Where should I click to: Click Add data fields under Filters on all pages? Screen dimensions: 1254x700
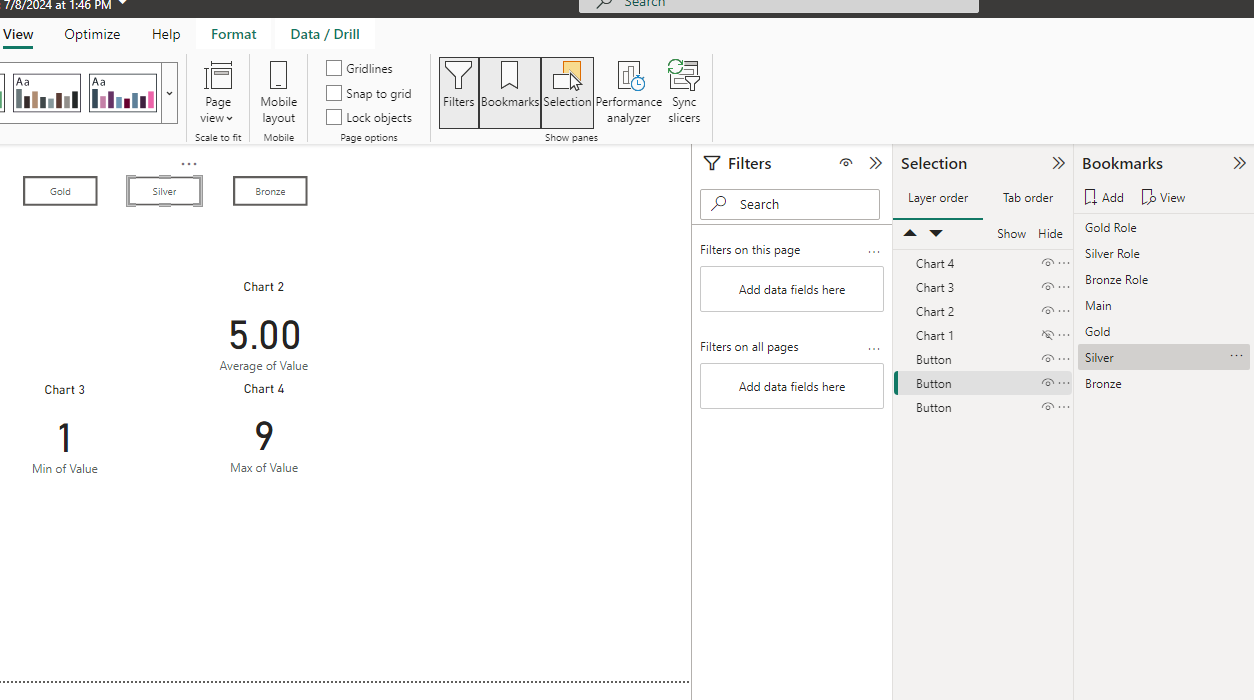click(x=792, y=386)
